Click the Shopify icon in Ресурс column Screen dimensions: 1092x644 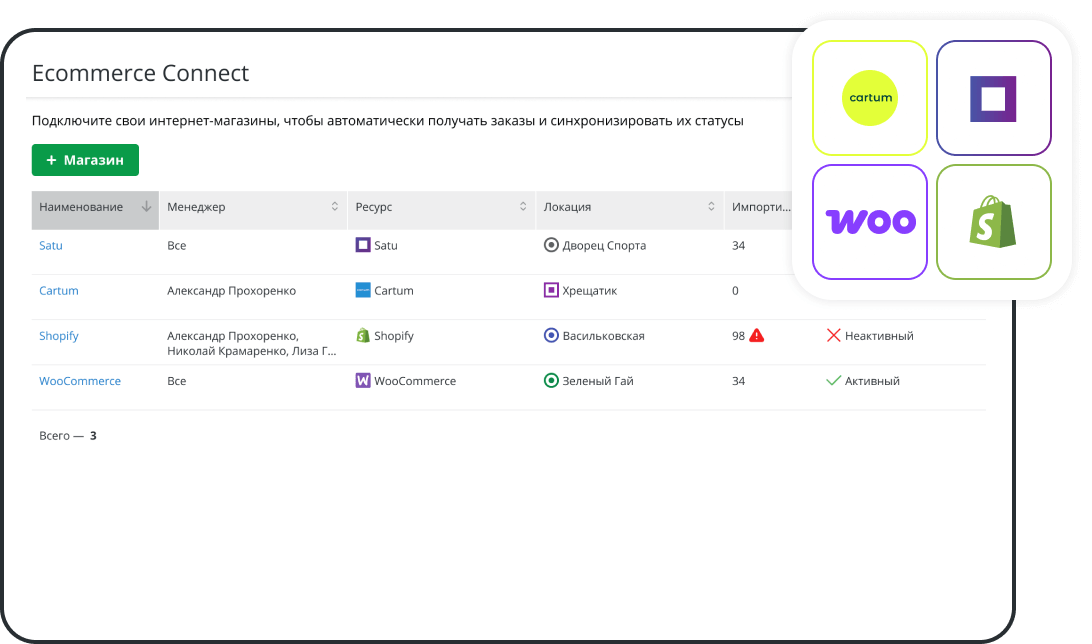[363, 336]
